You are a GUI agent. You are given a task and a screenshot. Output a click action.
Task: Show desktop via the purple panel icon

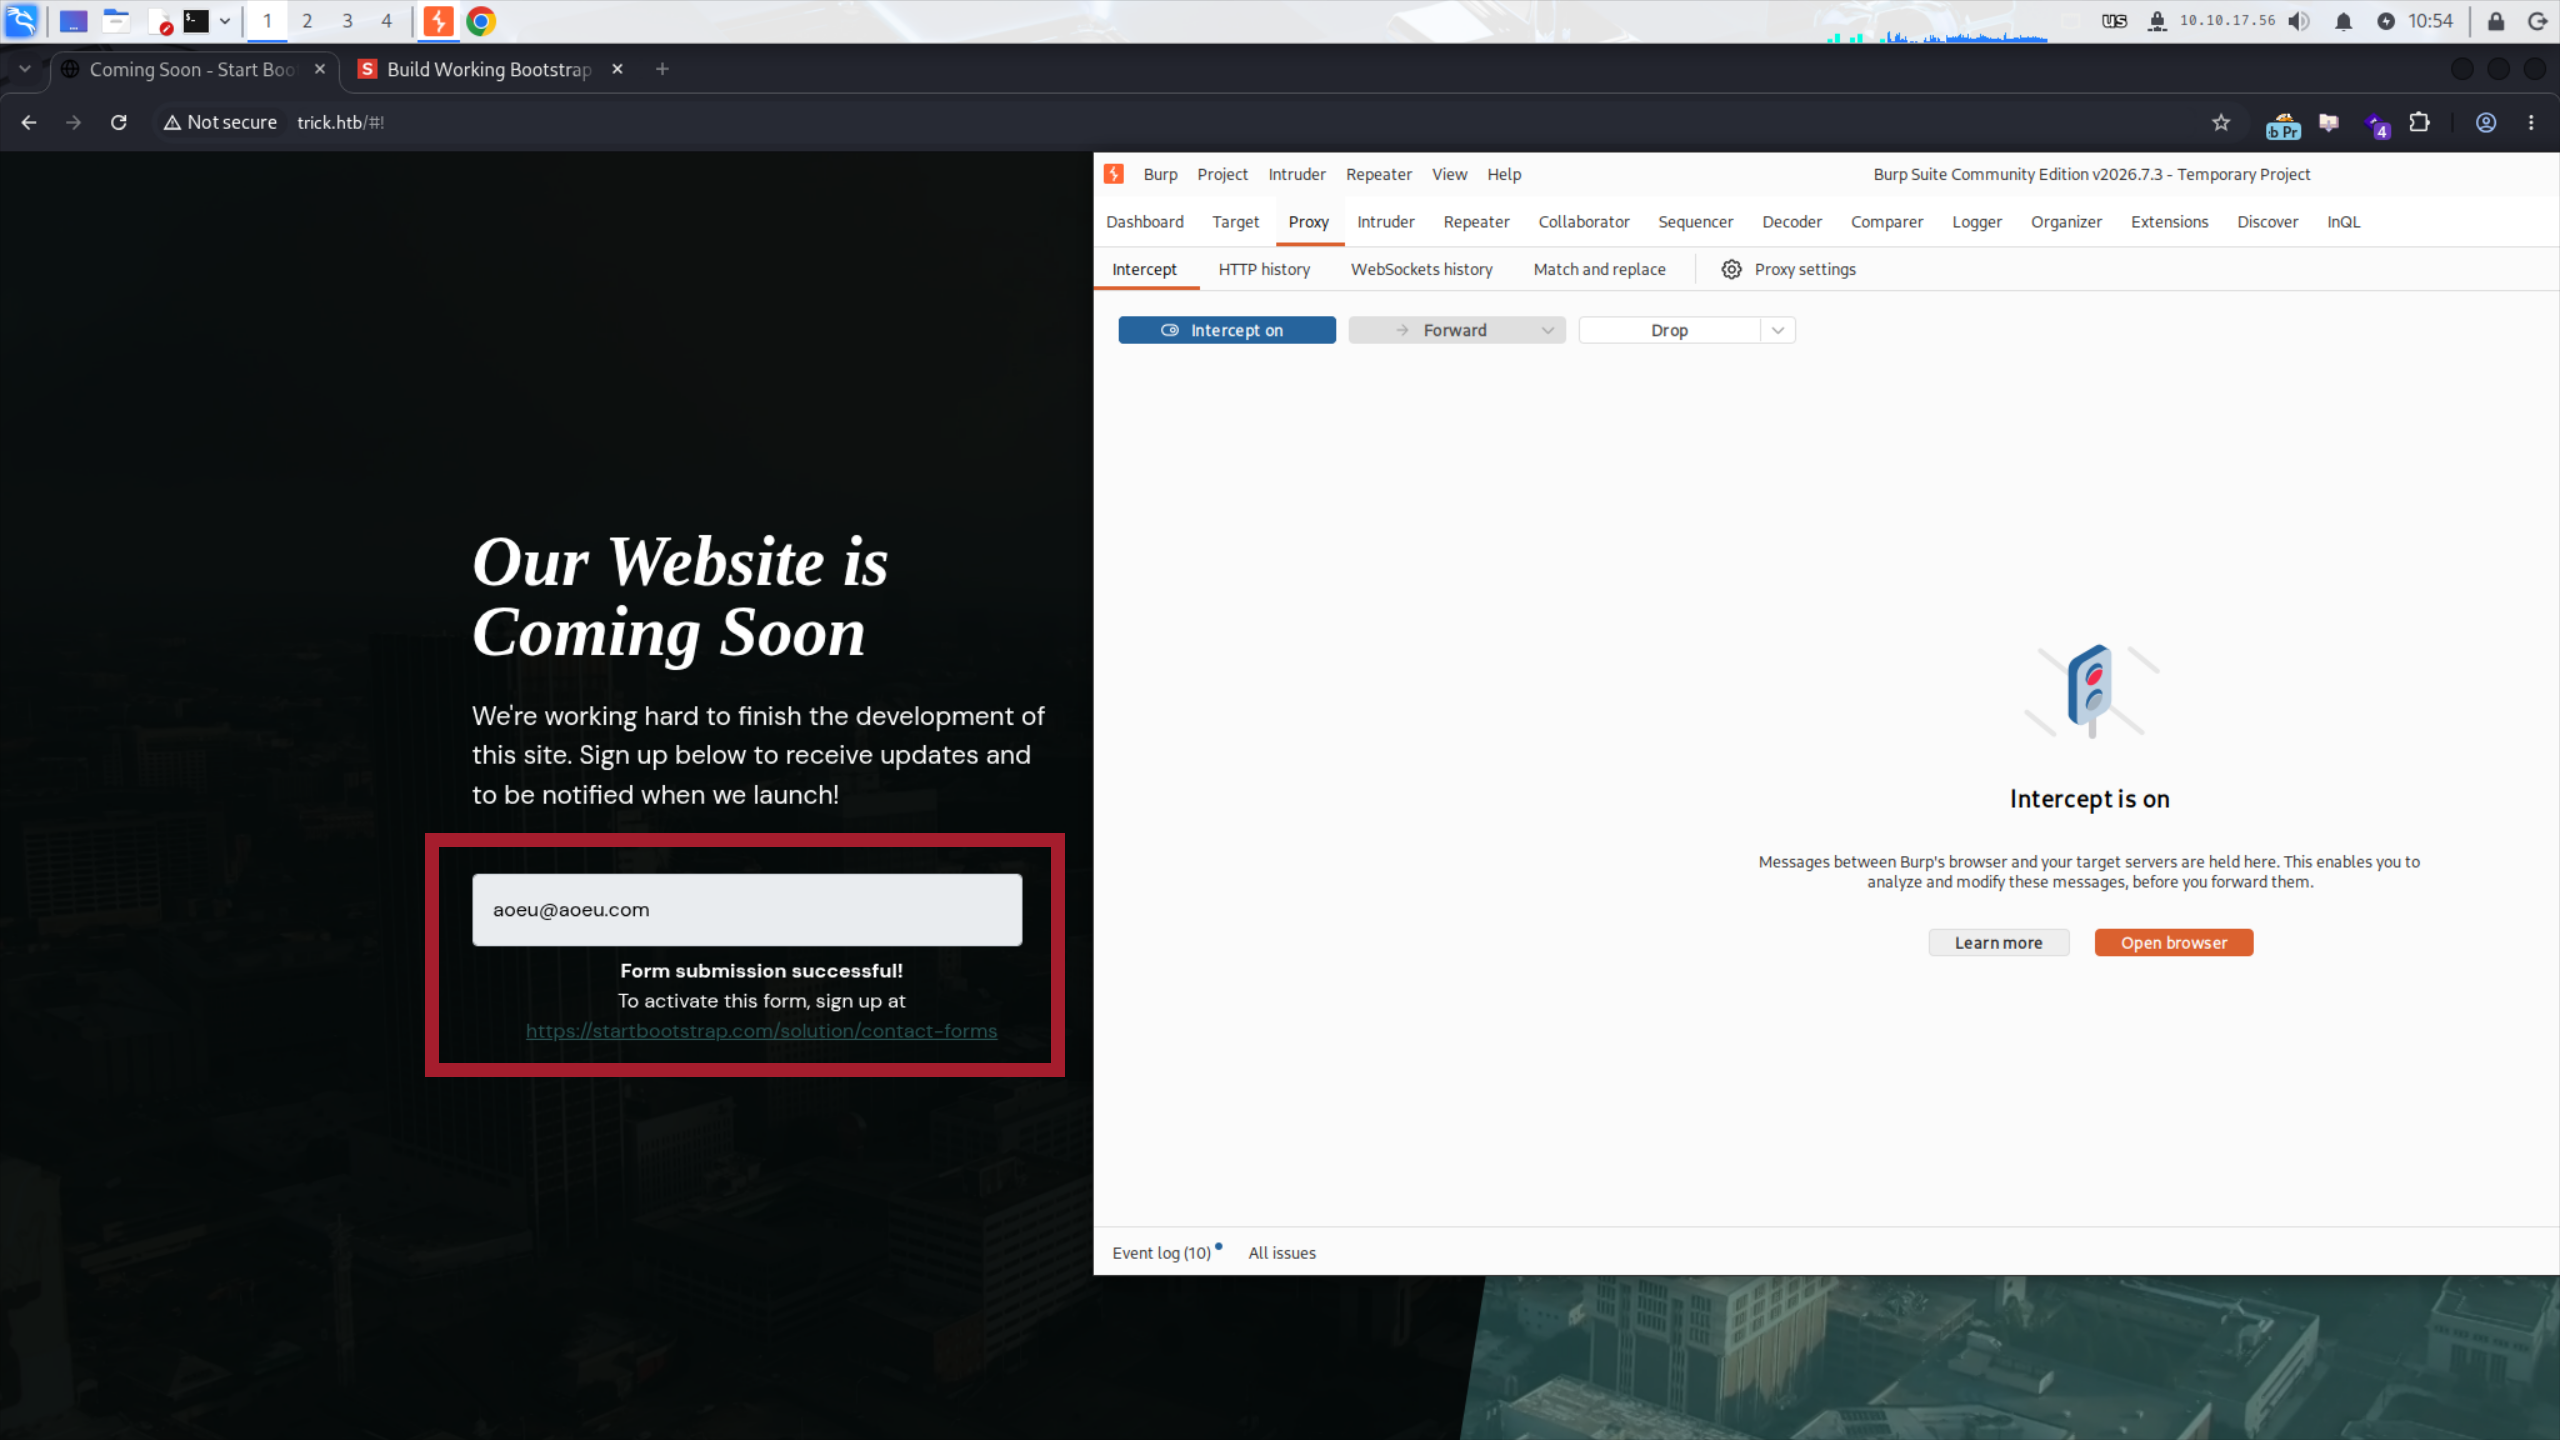tap(73, 21)
